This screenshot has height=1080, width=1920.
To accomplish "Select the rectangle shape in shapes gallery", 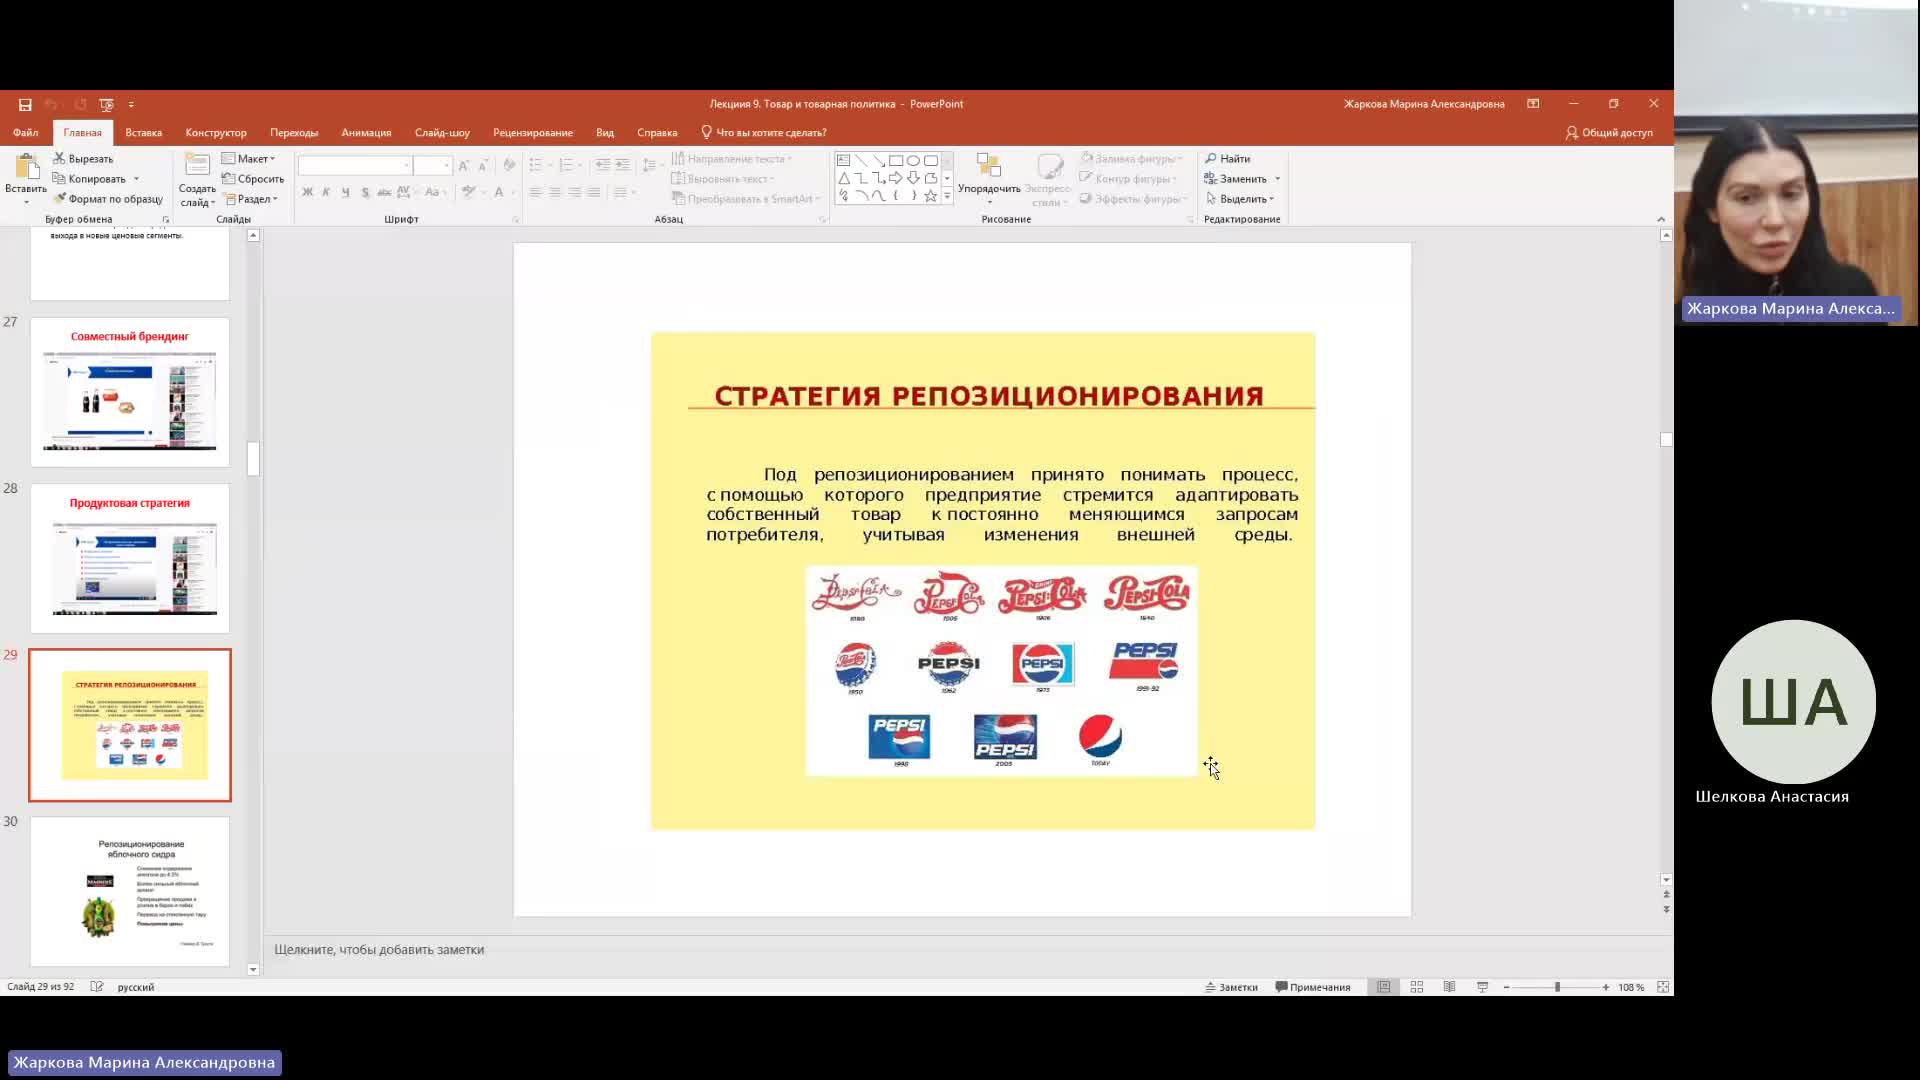I will click(896, 160).
